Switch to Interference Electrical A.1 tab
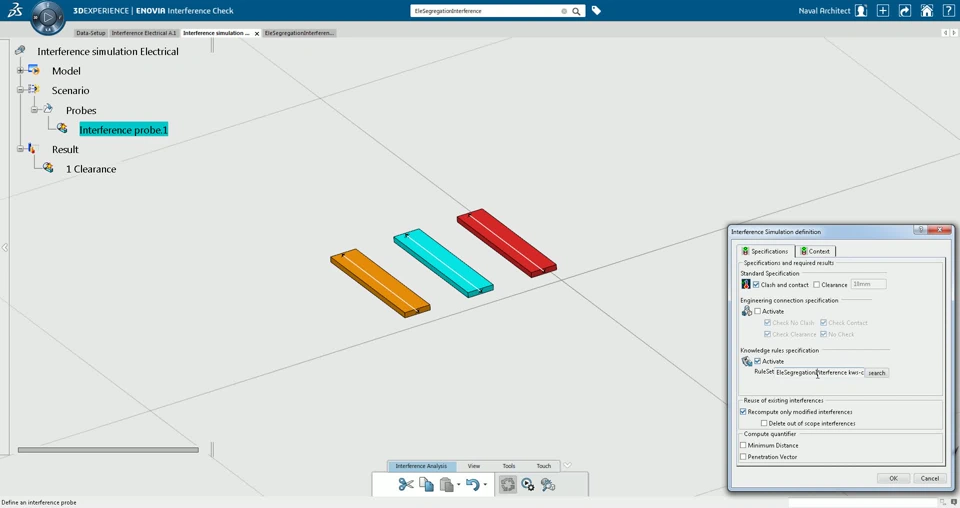 pyautogui.click(x=144, y=33)
